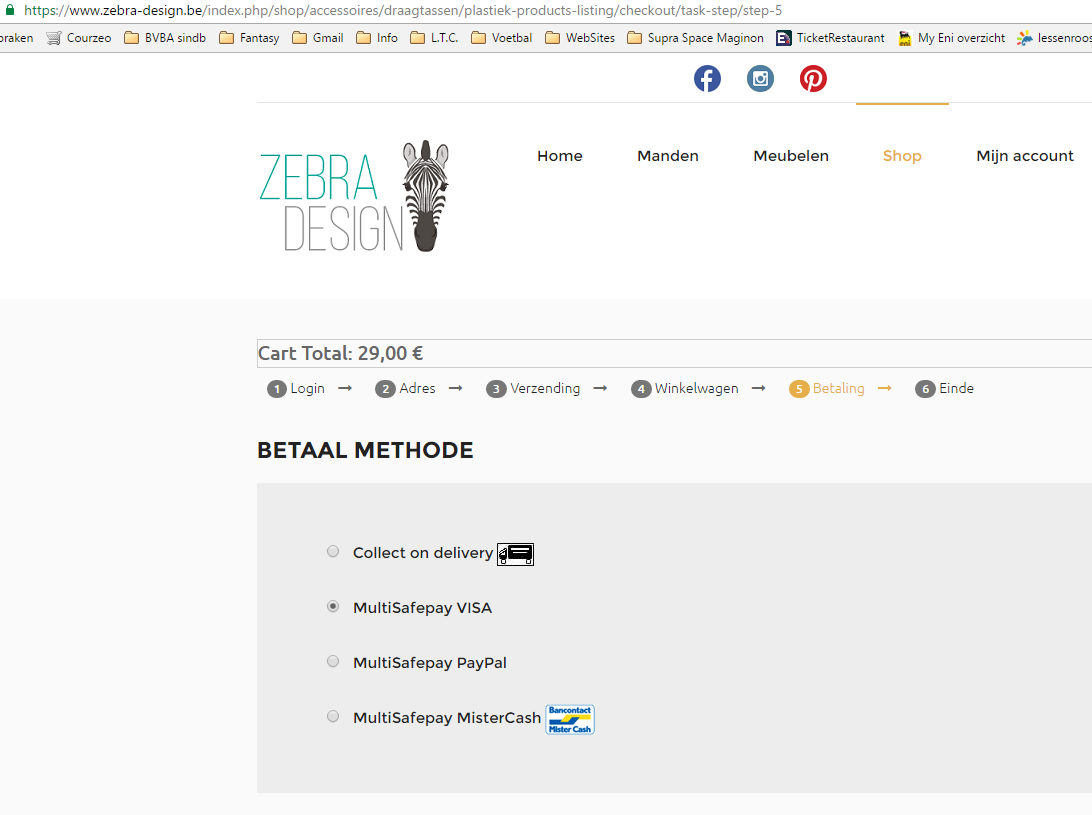Open the Courzeo bookmark
The height and width of the screenshot is (815, 1092).
[x=79, y=38]
